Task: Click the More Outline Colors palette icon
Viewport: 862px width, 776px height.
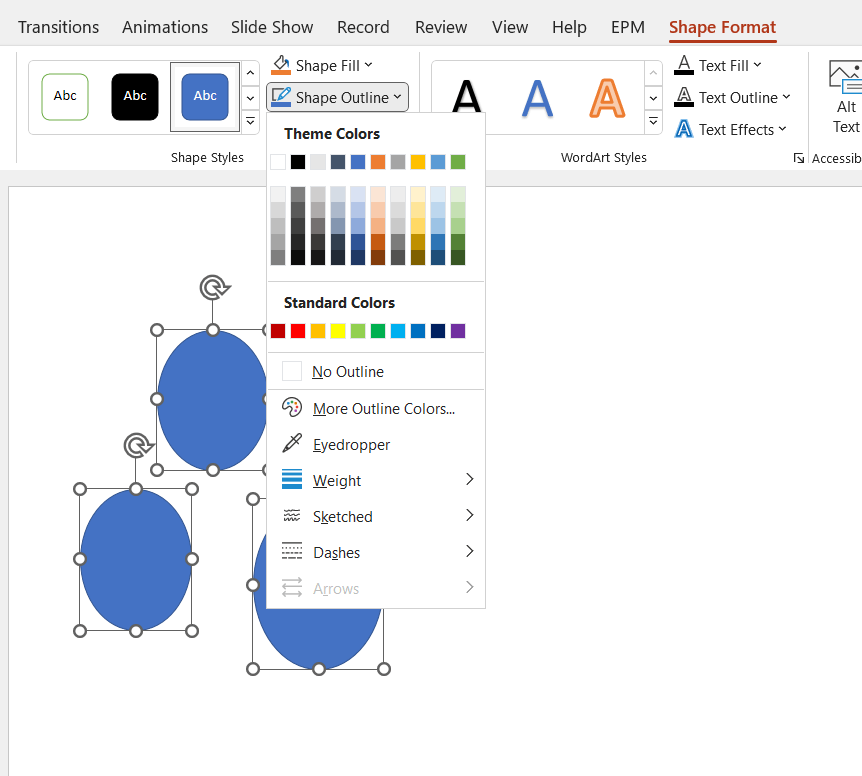Action: click(291, 408)
